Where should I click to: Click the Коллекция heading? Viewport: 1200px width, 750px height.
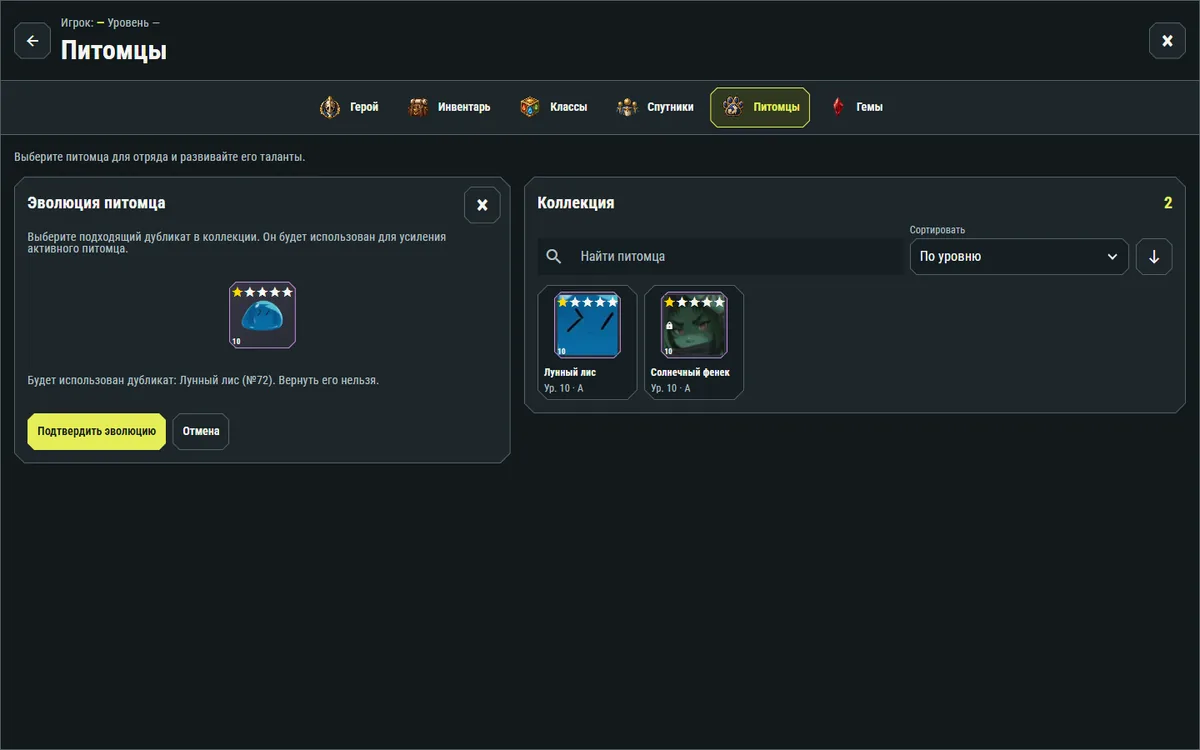tap(576, 203)
